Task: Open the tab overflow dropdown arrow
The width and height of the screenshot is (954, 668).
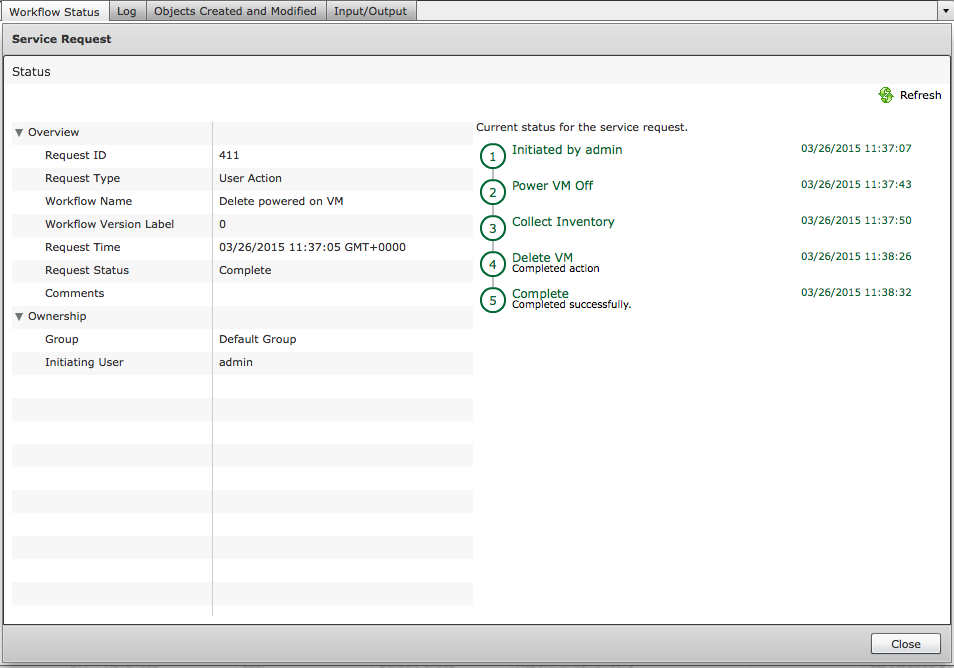Action: click(x=945, y=11)
